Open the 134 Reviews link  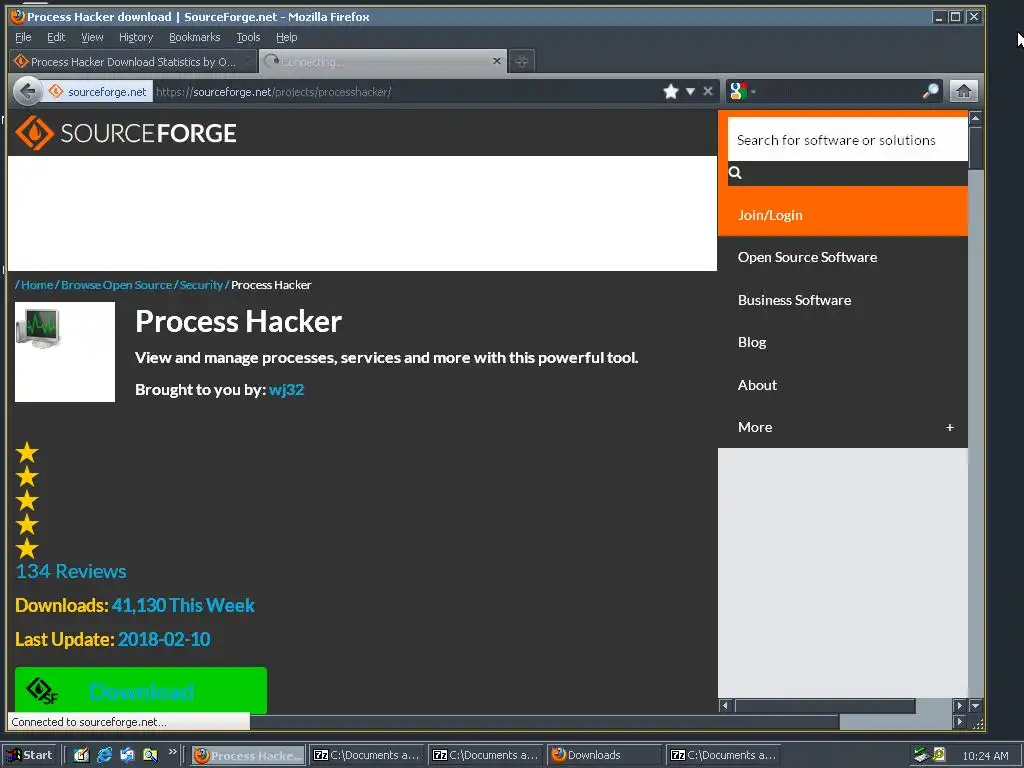(x=71, y=571)
